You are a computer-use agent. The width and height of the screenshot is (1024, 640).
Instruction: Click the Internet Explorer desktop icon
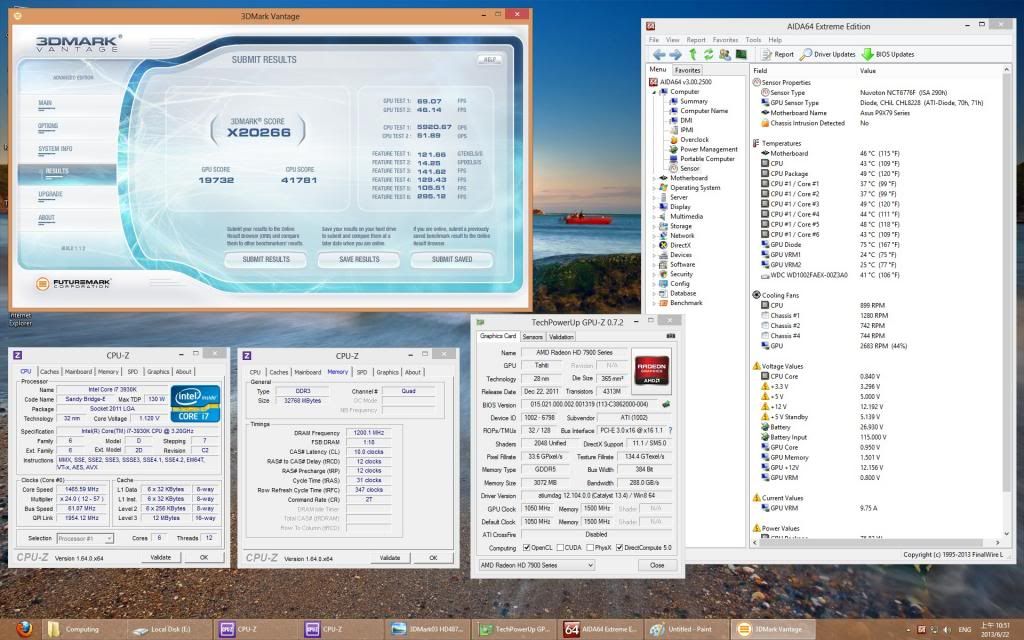[20, 318]
